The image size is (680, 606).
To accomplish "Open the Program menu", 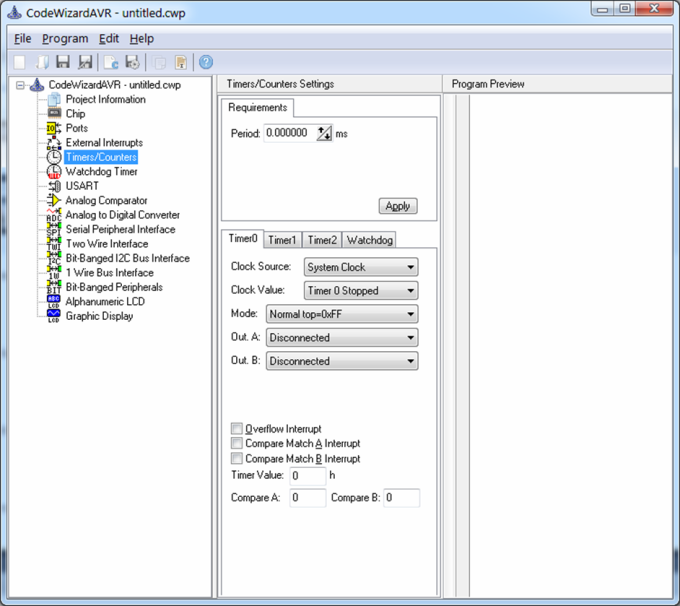I will pos(65,39).
